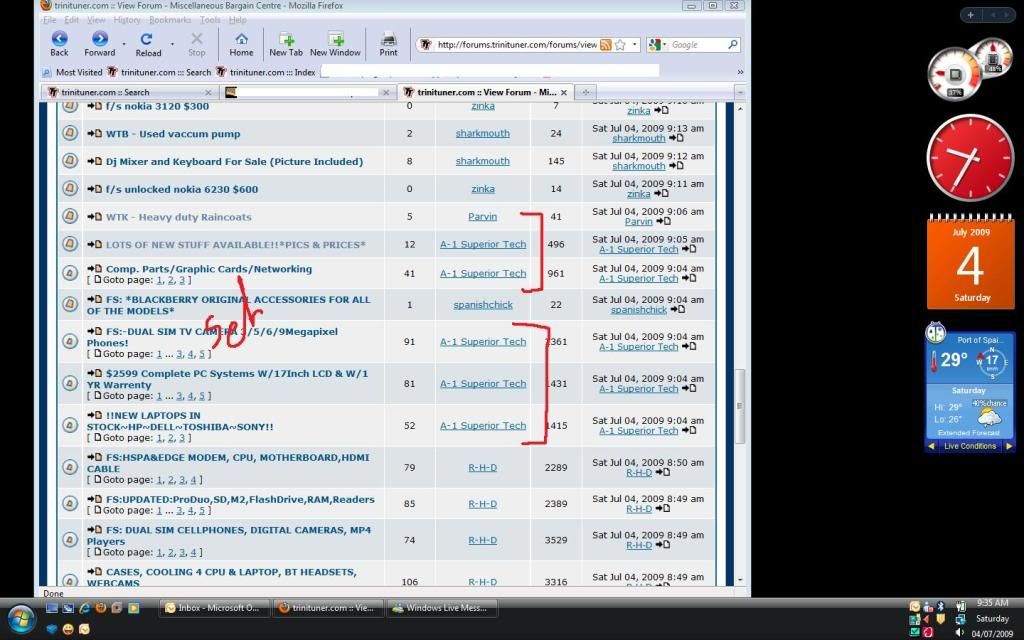Image resolution: width=1024 pixels, height=640 pixels.
Task: Open the address bar history dropdown
Action: (634, 45)
